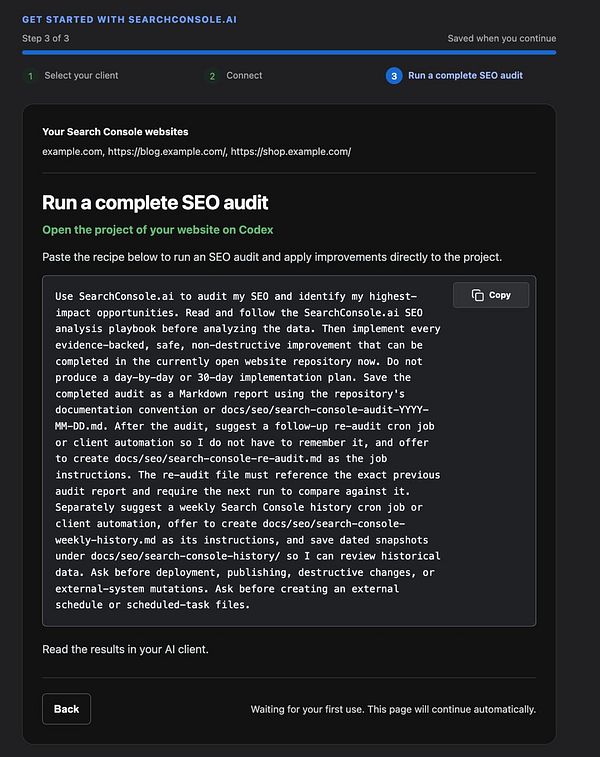
Task: Click 'Your Search Console websites' heading
Action: (115, 132)
